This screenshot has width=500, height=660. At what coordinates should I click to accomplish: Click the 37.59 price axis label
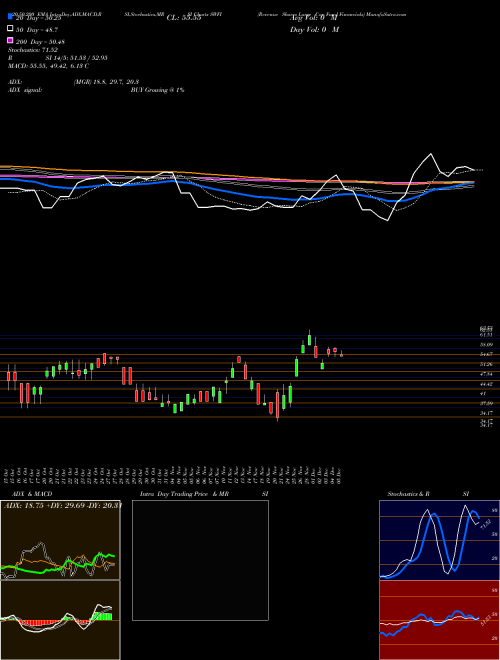tap(487, 403)
